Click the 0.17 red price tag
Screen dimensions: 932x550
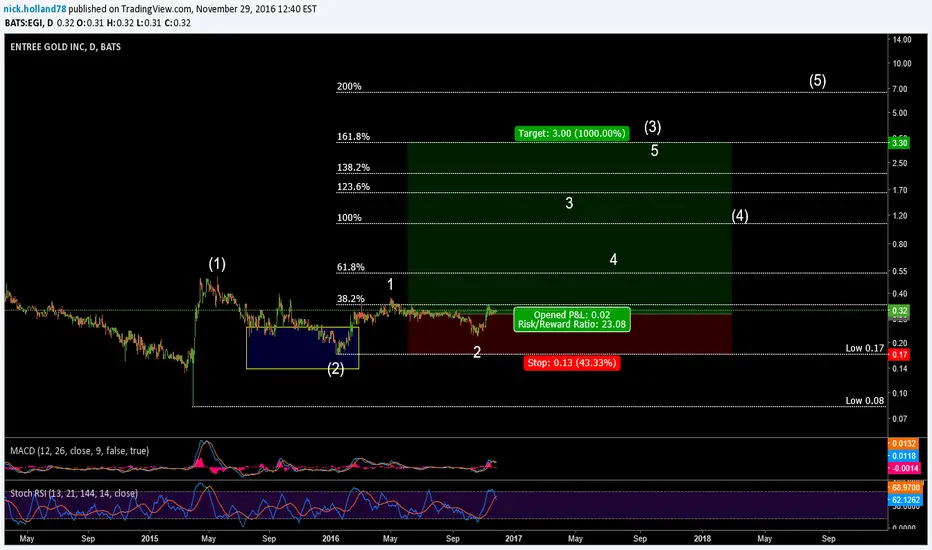pyautogui.click(x=899, y=355)
